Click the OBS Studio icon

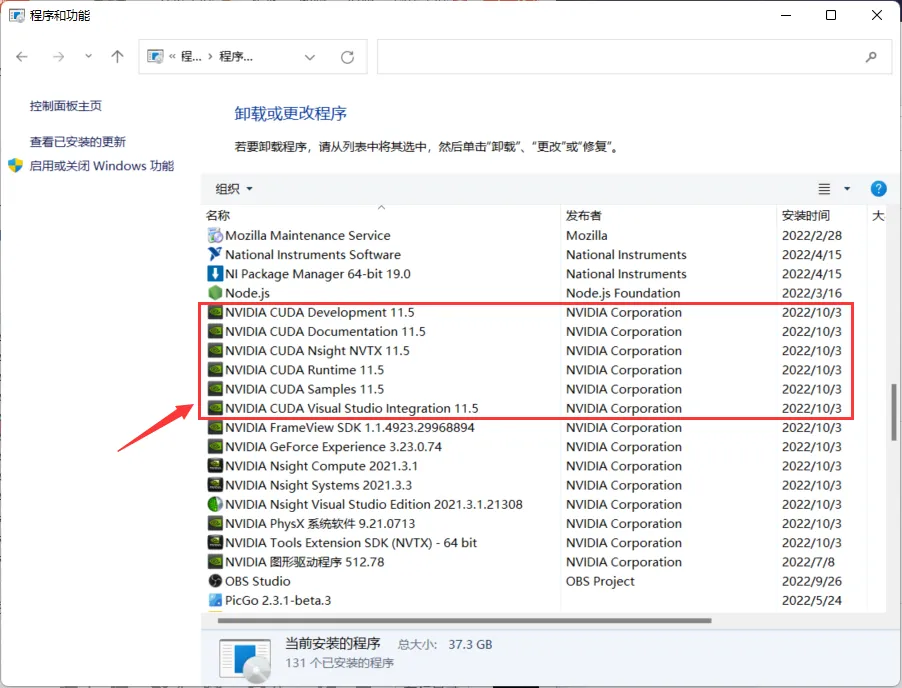215,581
